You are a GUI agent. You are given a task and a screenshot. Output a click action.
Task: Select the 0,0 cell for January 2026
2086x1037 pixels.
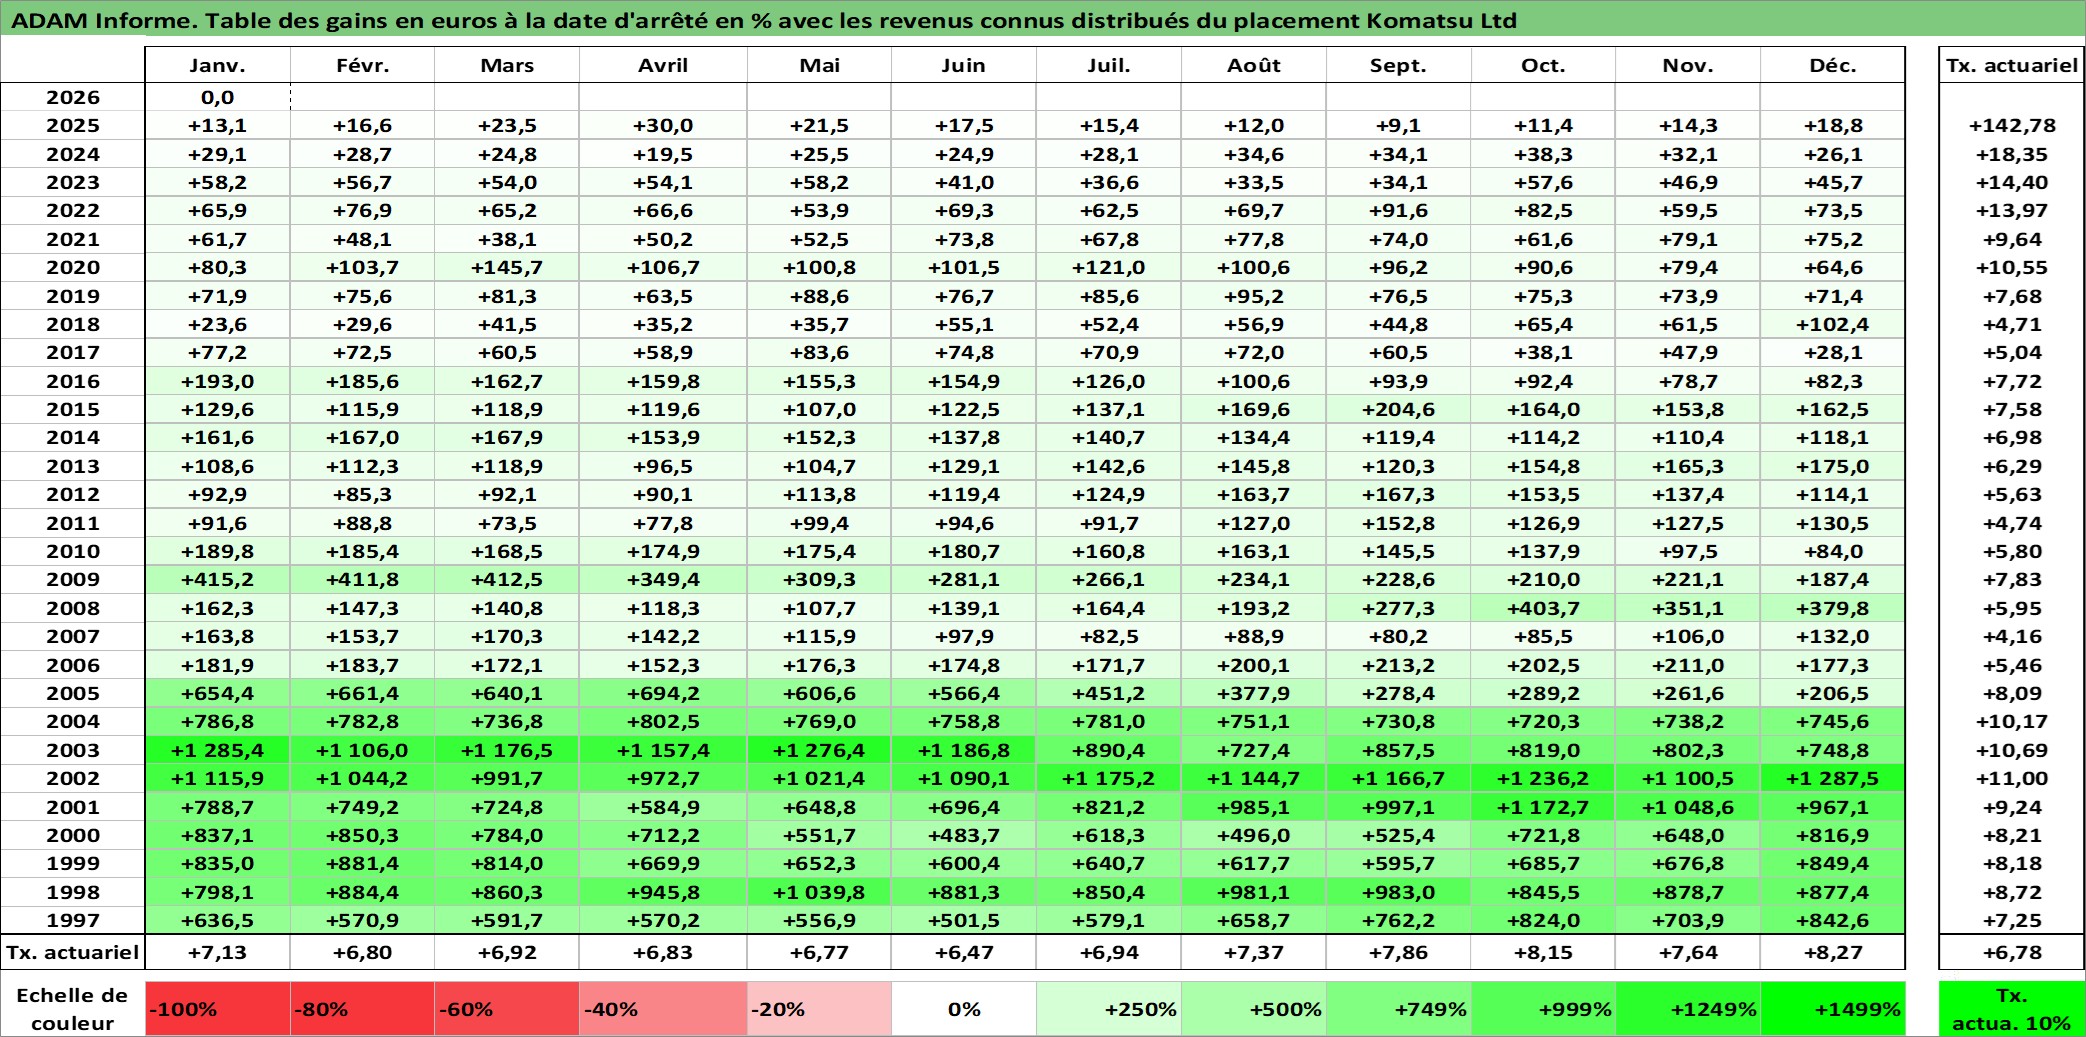218,97
